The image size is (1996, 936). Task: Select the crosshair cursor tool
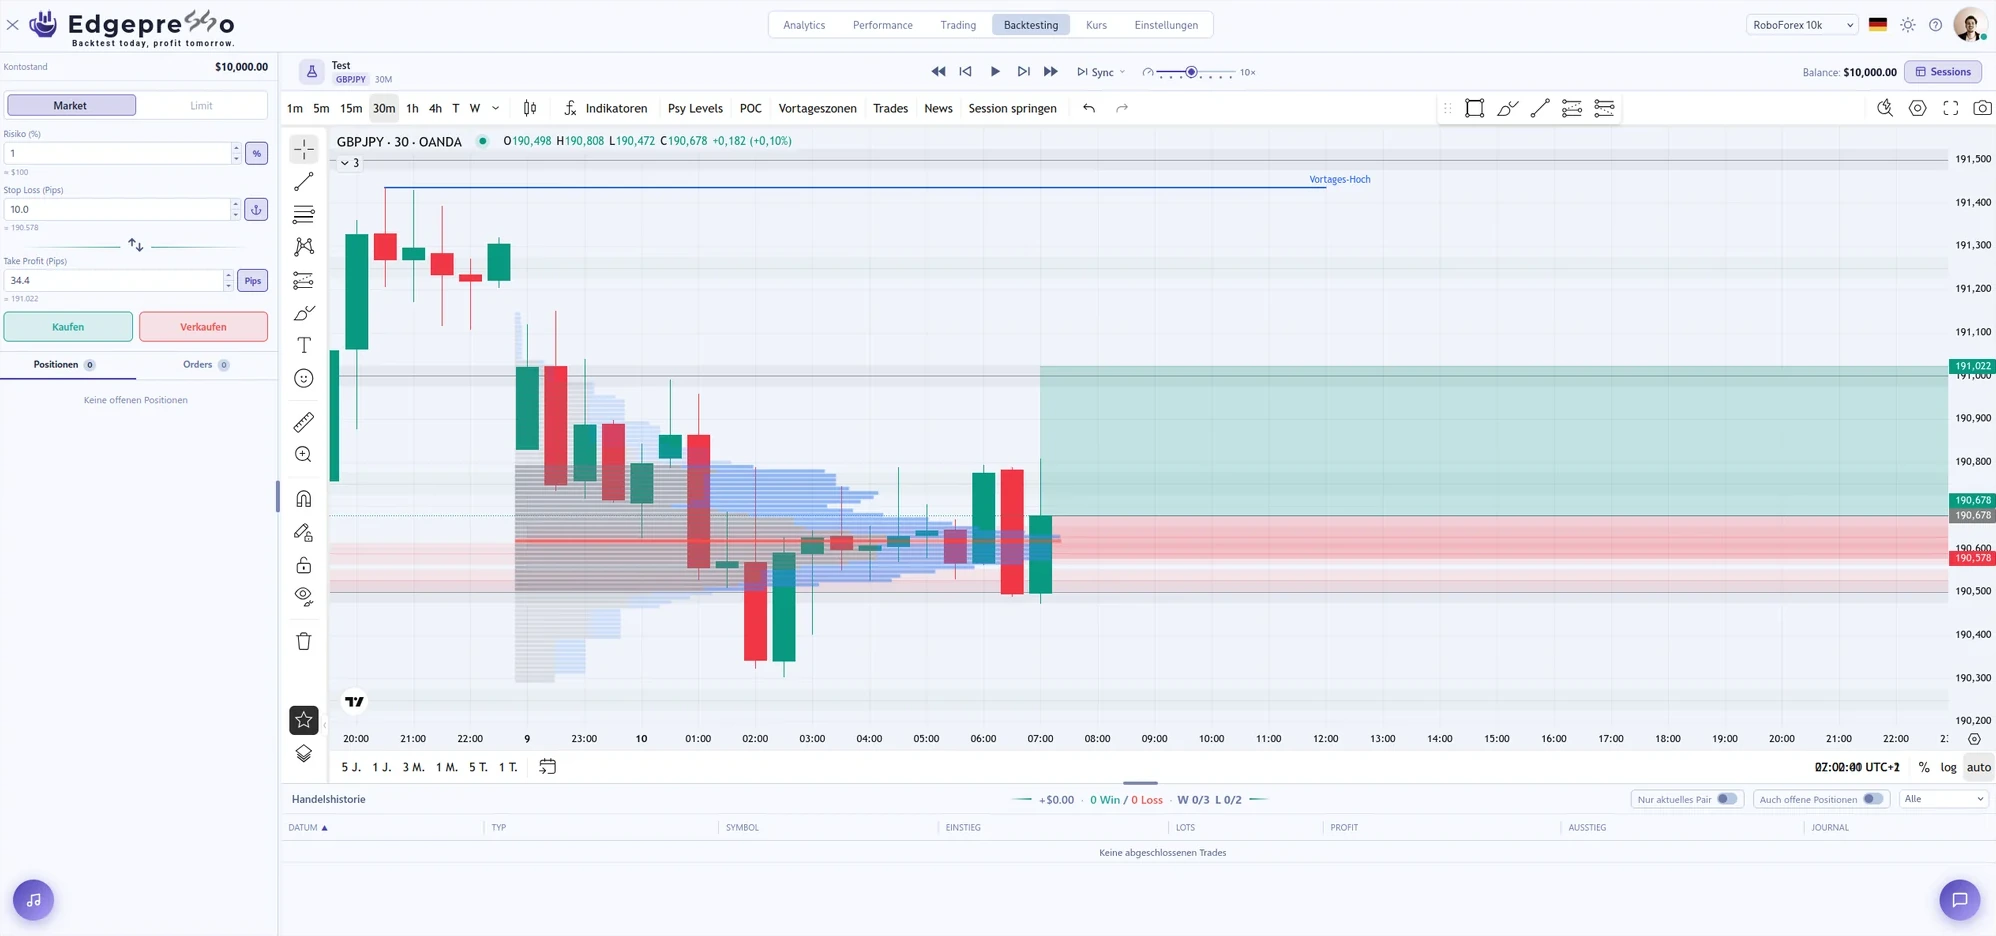click(x=304, y=149)
